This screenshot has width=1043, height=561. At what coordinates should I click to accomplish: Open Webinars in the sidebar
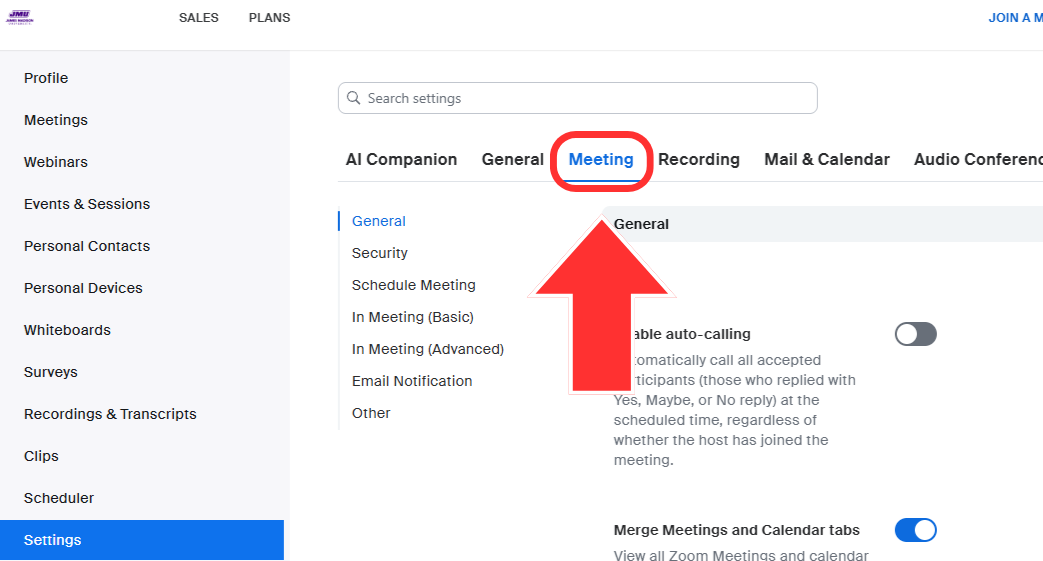click(56, 162)
